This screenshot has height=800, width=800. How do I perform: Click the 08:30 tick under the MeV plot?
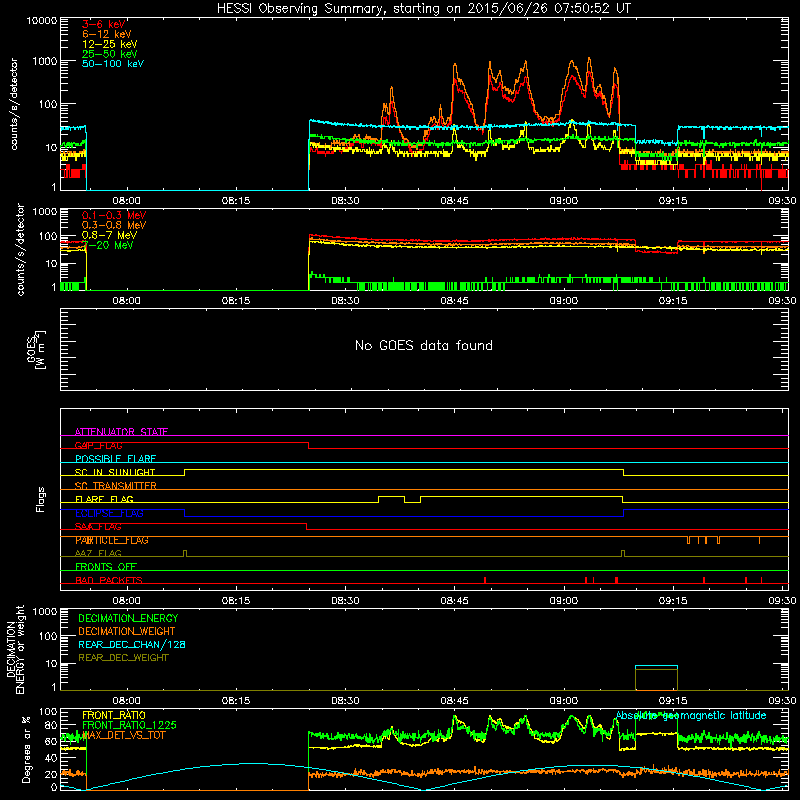click(345, 301)
